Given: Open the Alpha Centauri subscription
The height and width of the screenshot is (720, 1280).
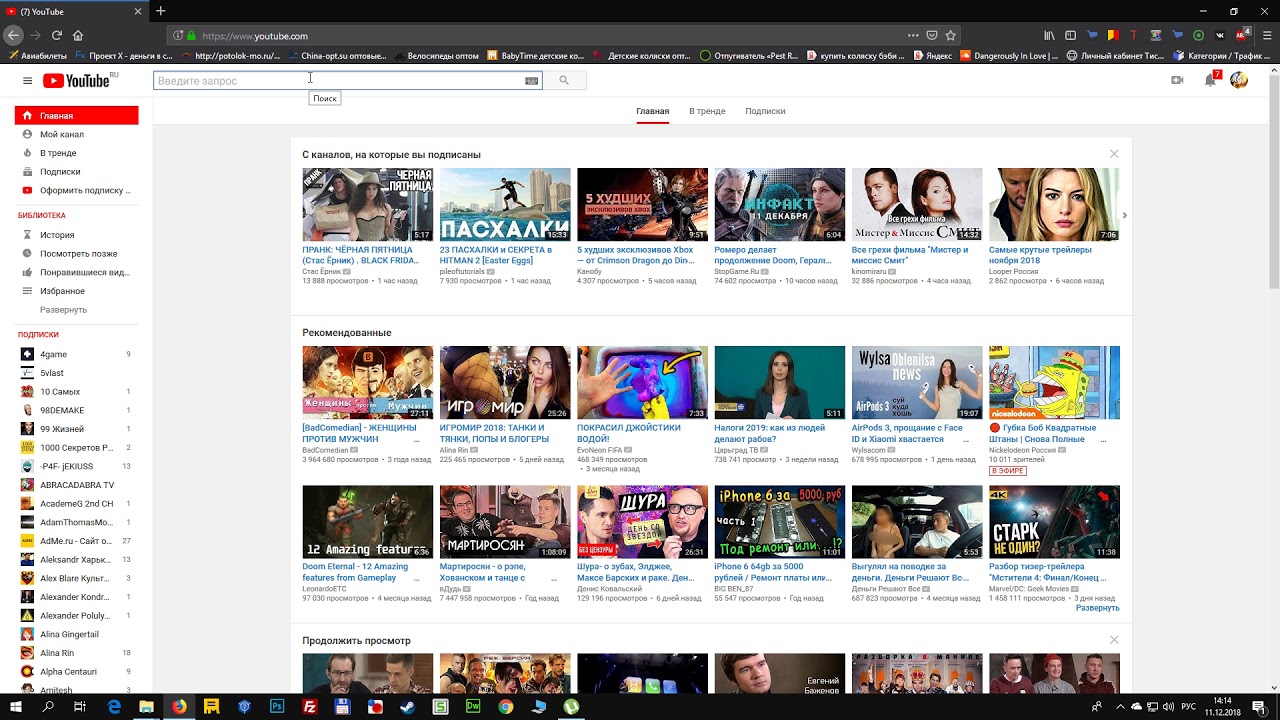Looking at the screenshot, I should click(x=77, y=672).
